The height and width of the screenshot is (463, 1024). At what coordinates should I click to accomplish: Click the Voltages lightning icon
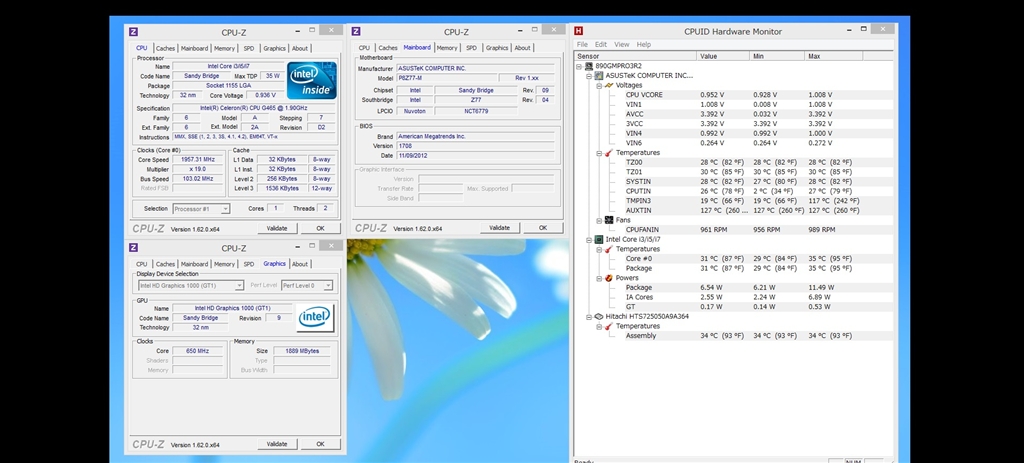[609, 86]
